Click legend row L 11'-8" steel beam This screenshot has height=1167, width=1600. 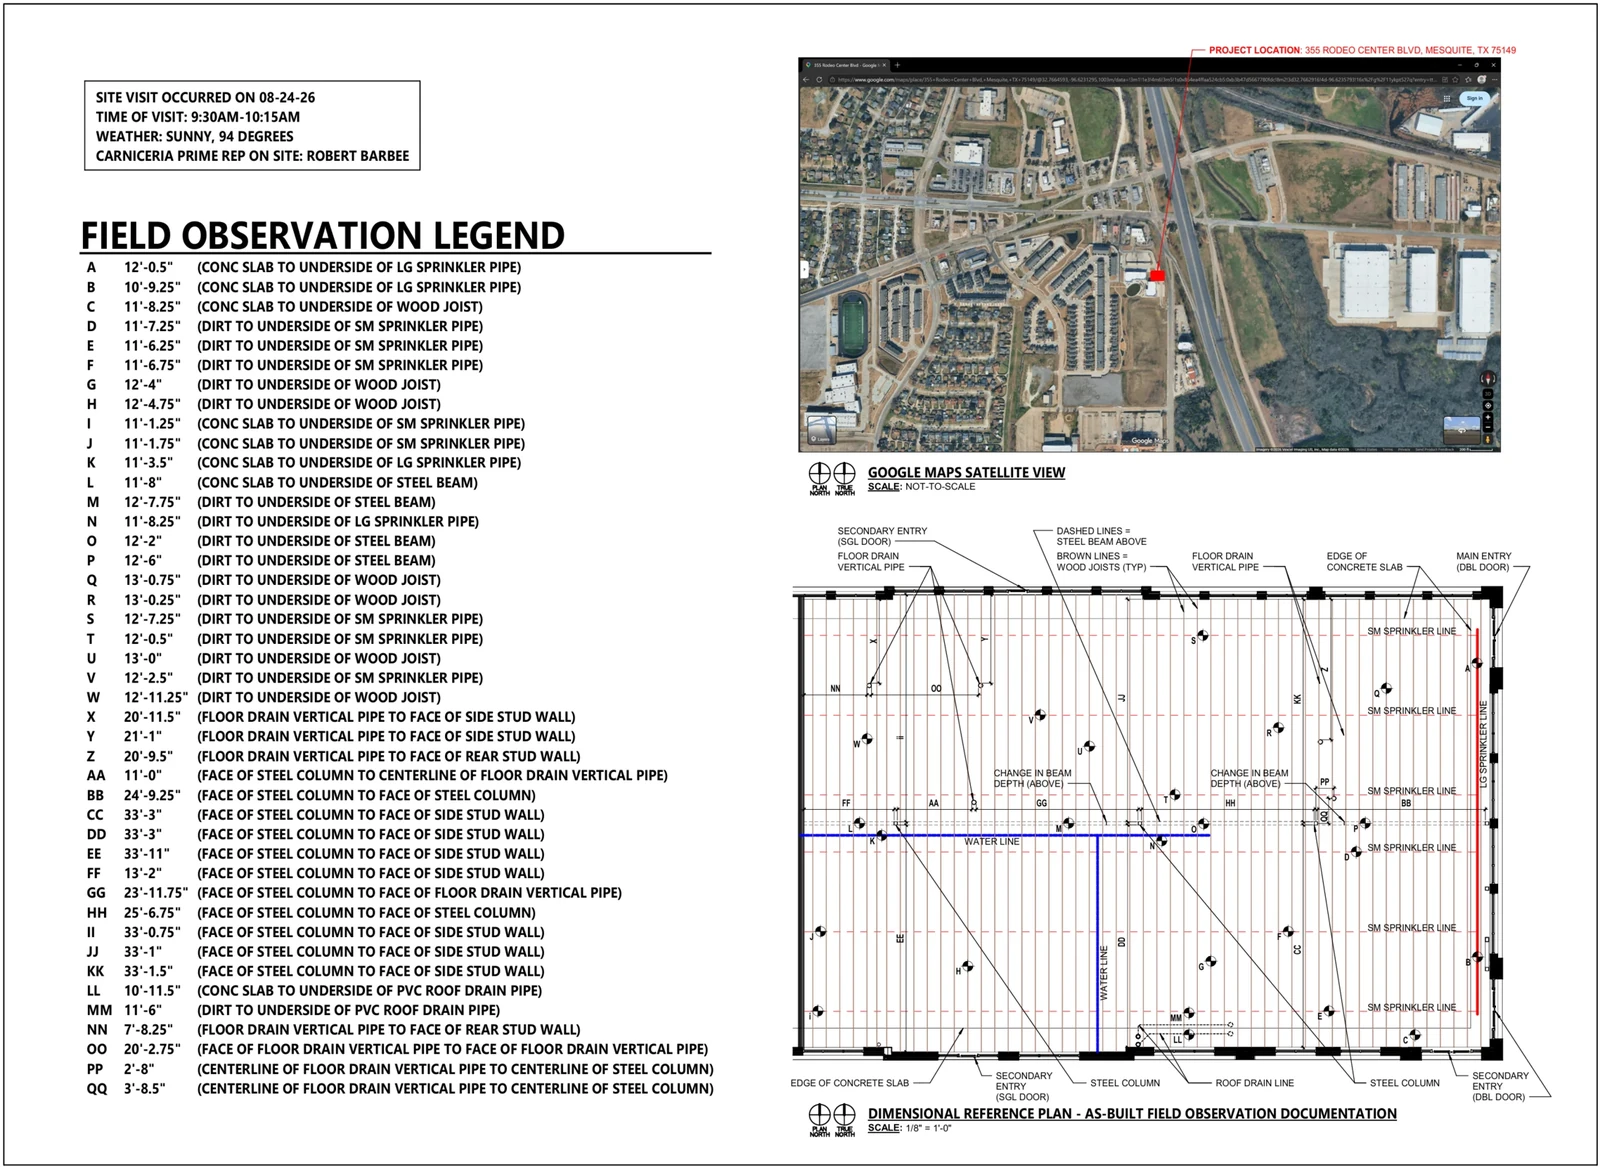pyautogui.click(x=282, y=482)
